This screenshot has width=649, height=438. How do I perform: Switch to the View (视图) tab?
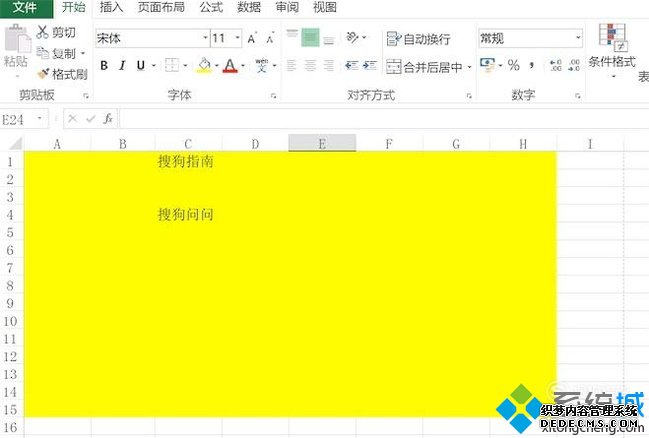click(x=324, y=7)
